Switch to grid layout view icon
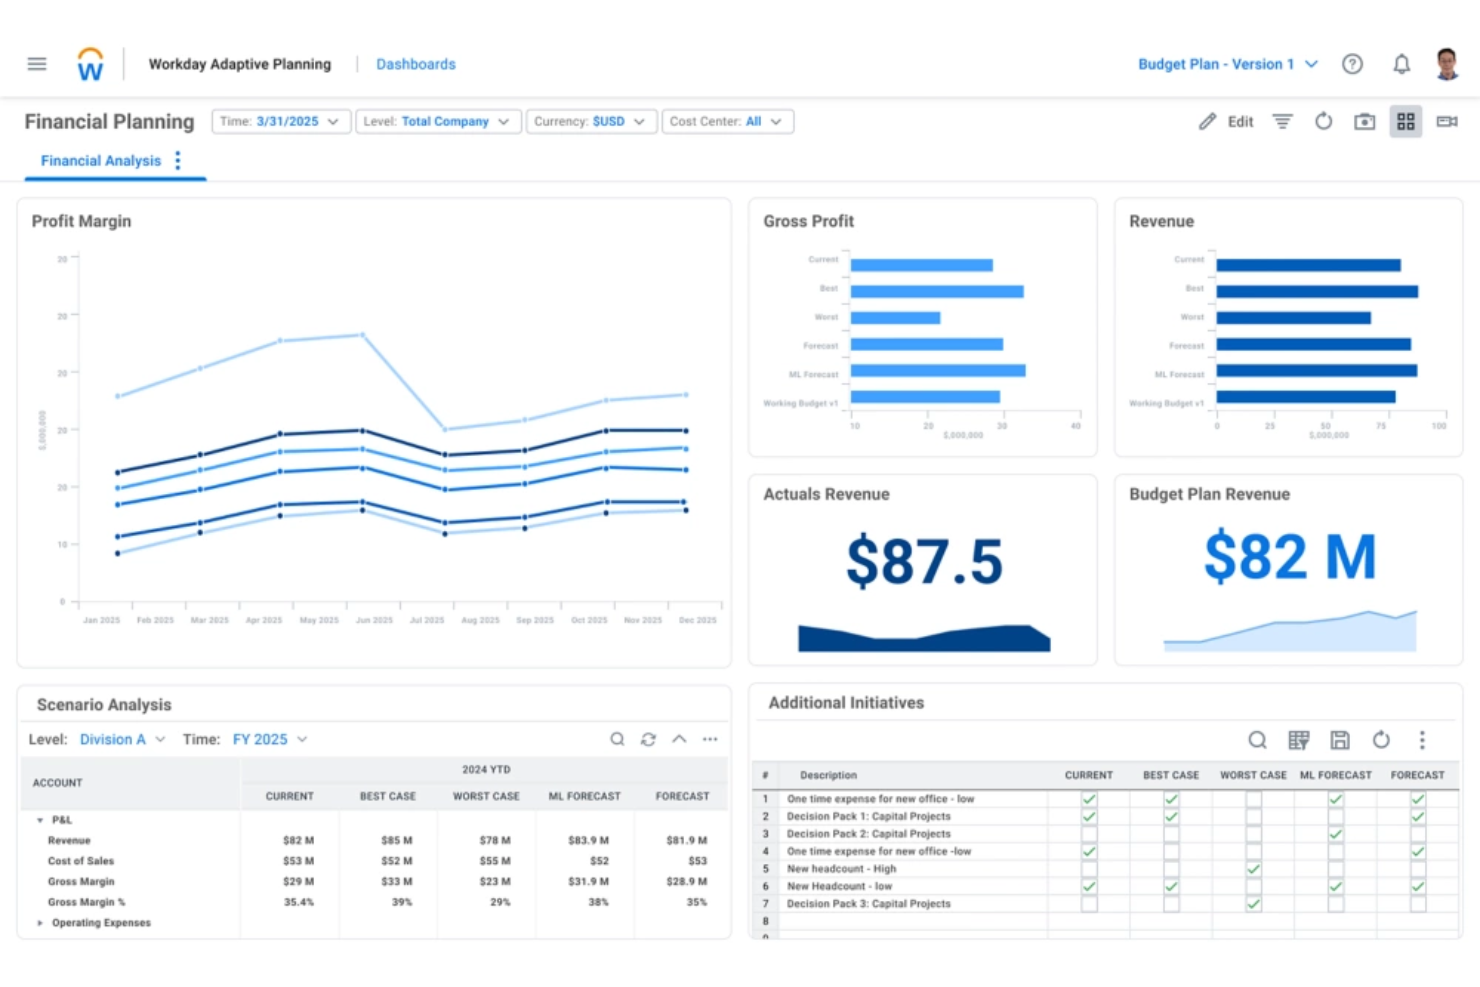 coord(1406,120)
